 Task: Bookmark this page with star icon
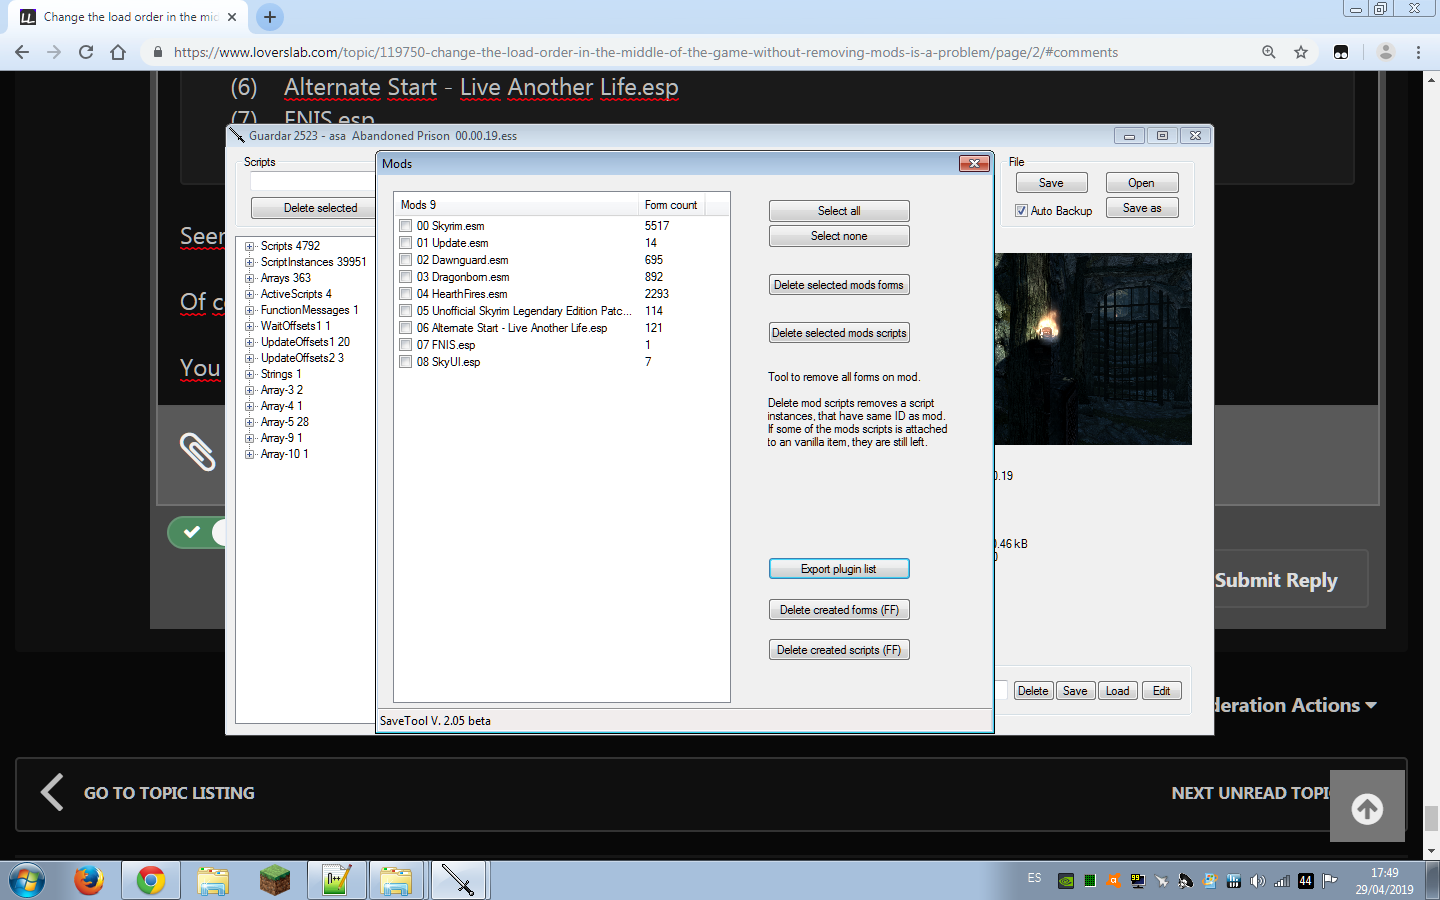[1301, 52]
